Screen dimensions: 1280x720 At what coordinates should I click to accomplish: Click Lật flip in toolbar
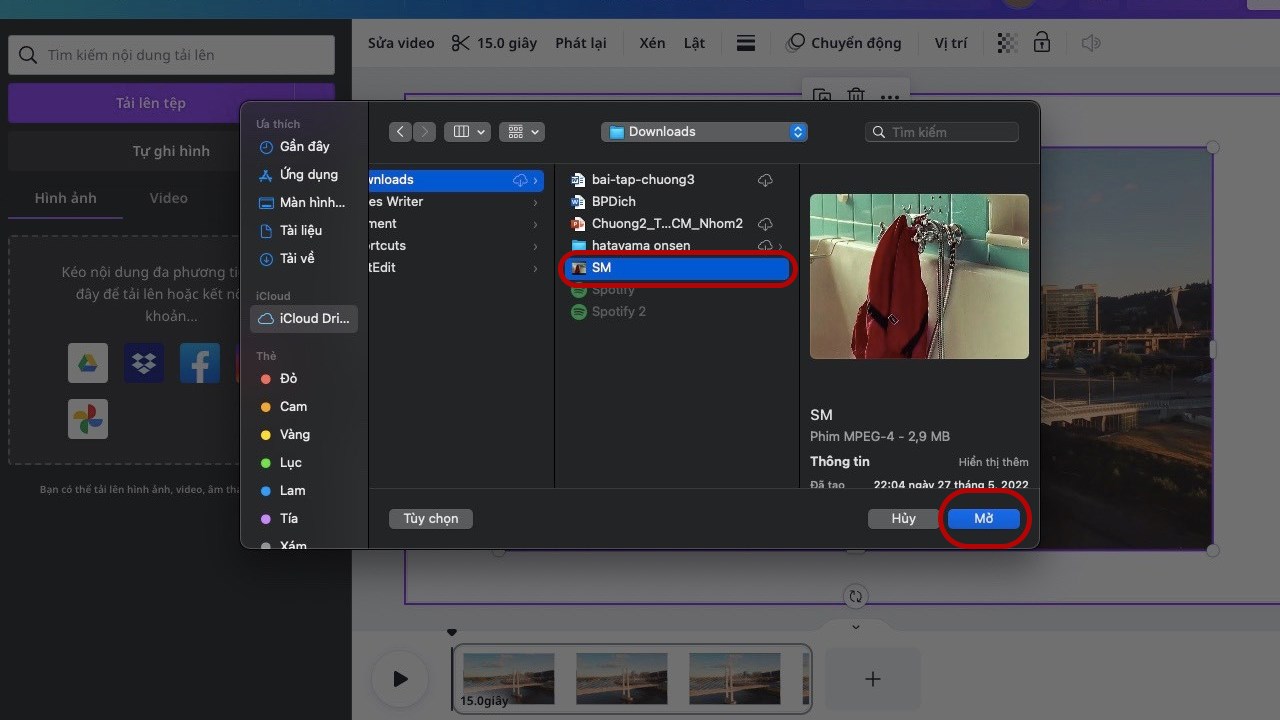click(x=694, y=43)
